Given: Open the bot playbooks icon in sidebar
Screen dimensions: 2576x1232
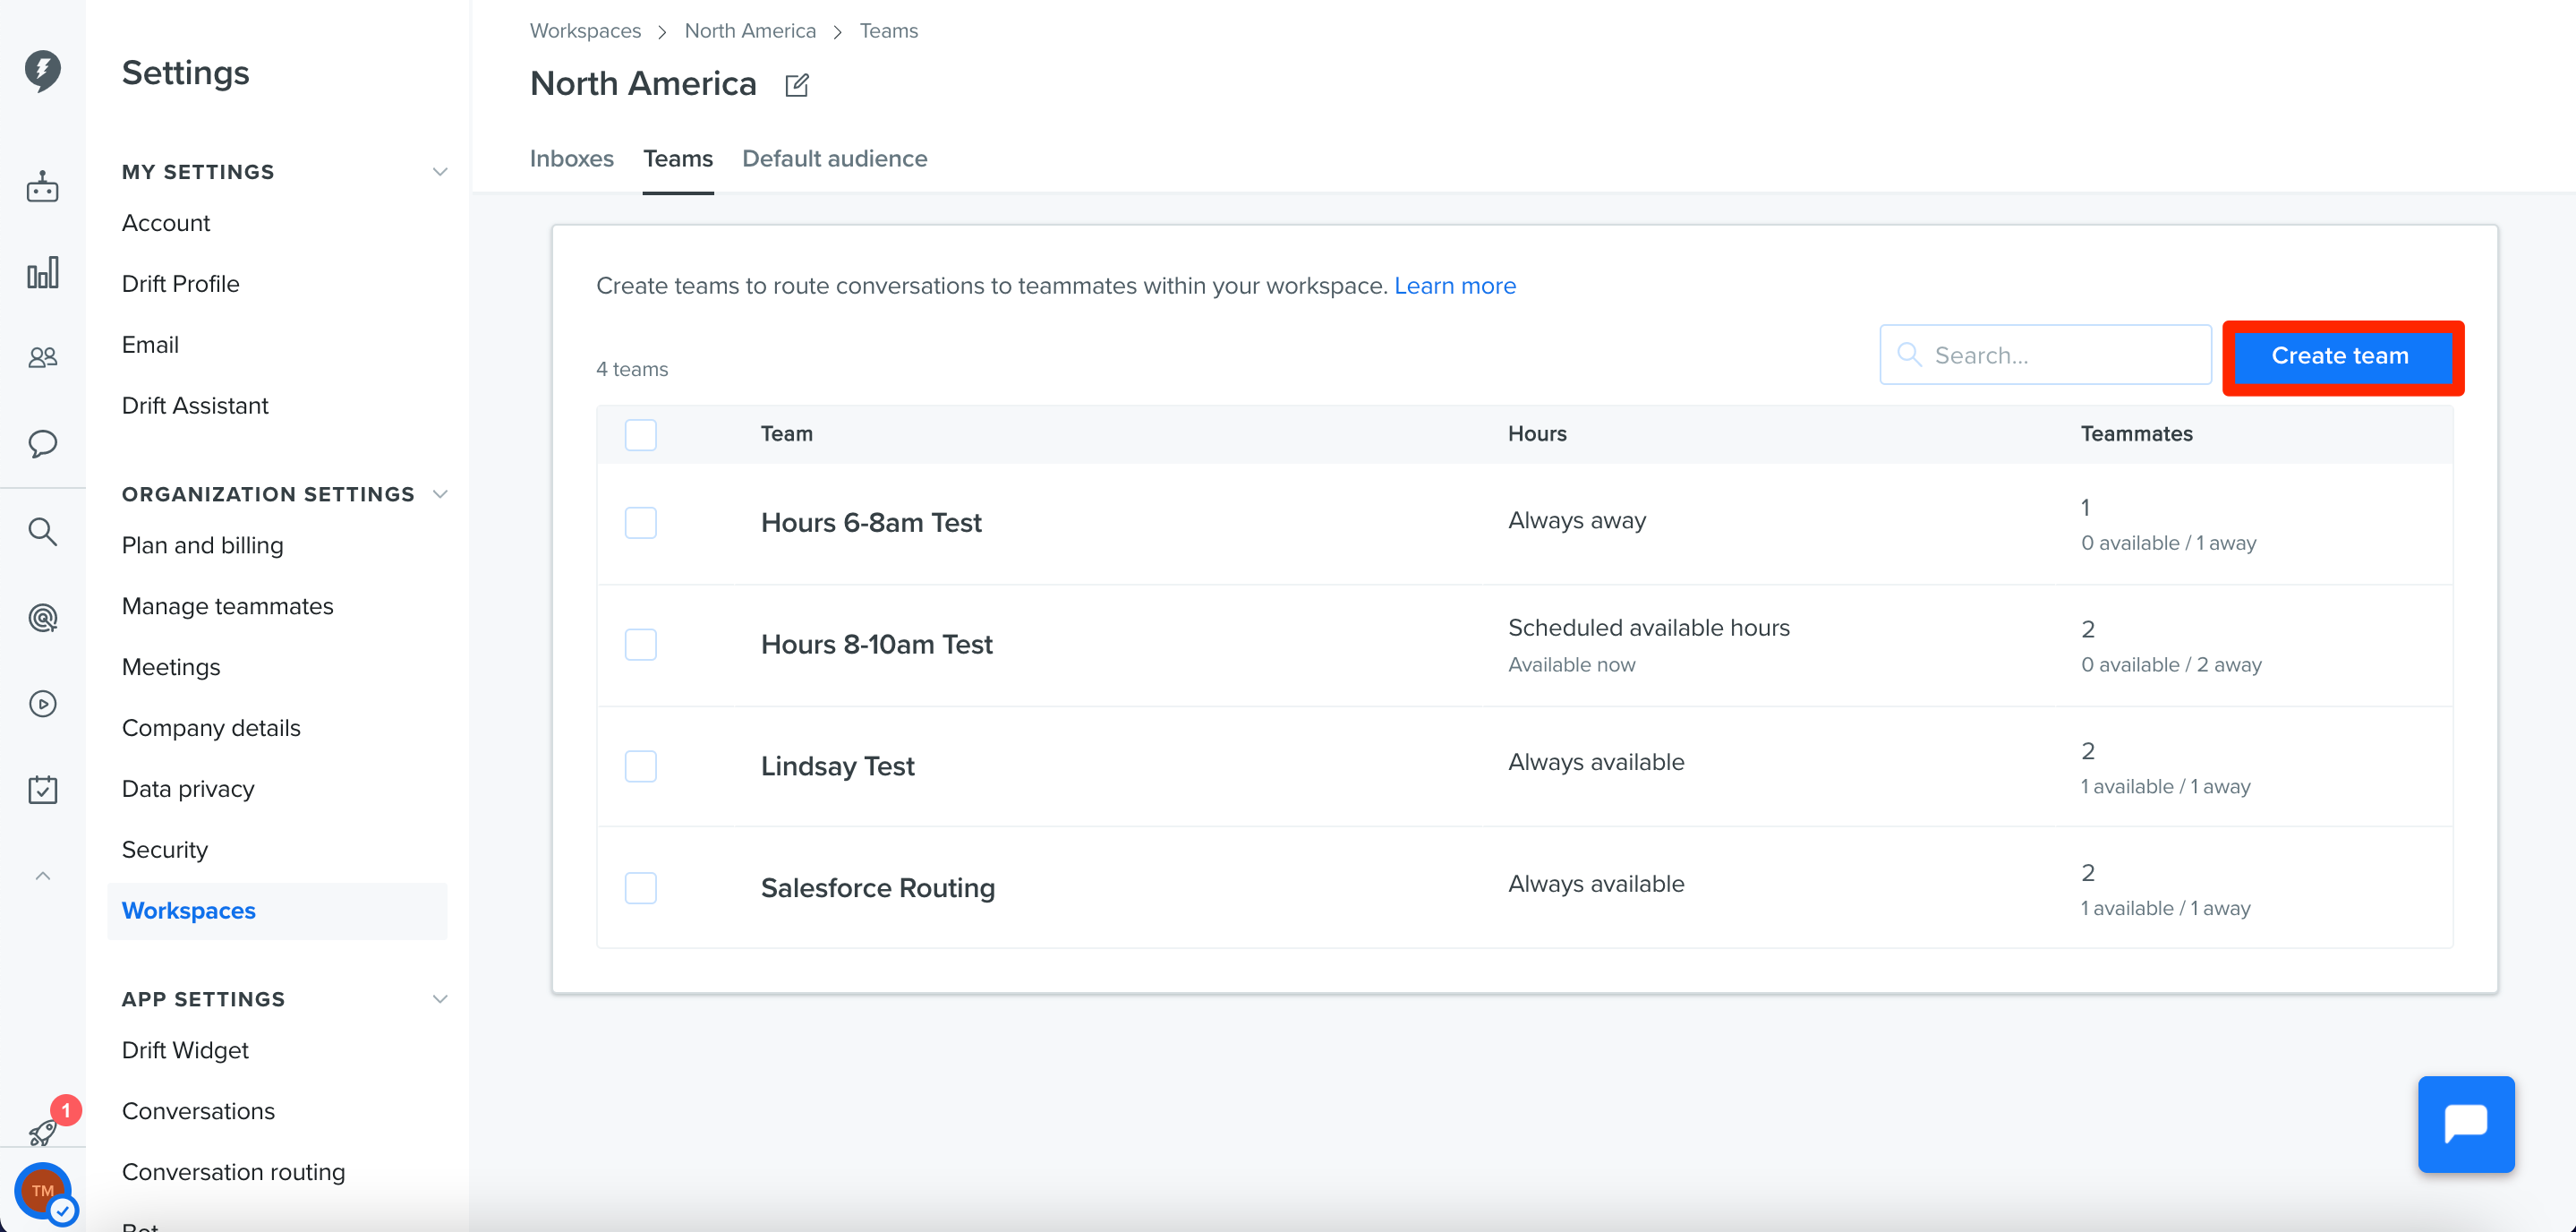Looking at the screenshot, I should coord(42,187).
